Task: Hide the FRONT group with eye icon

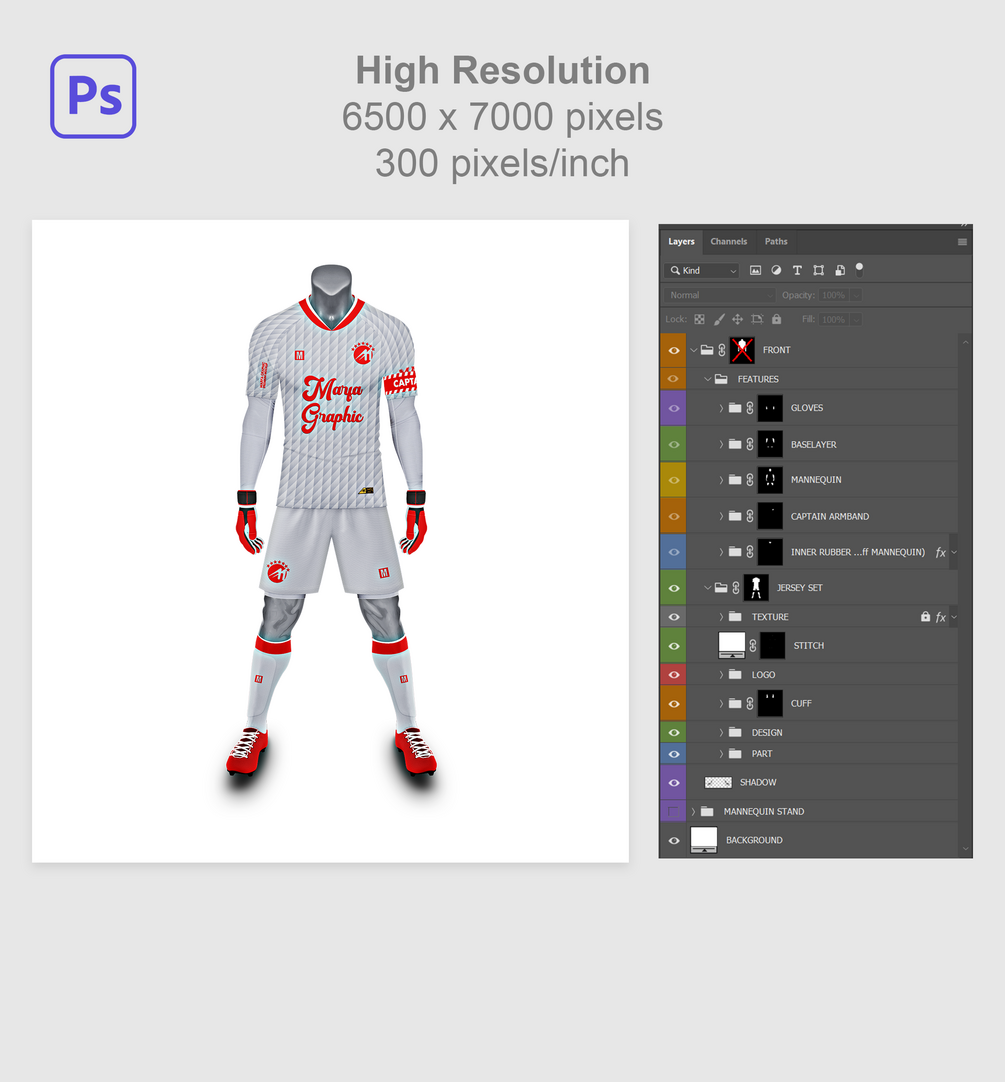Action: click(674, 351)
